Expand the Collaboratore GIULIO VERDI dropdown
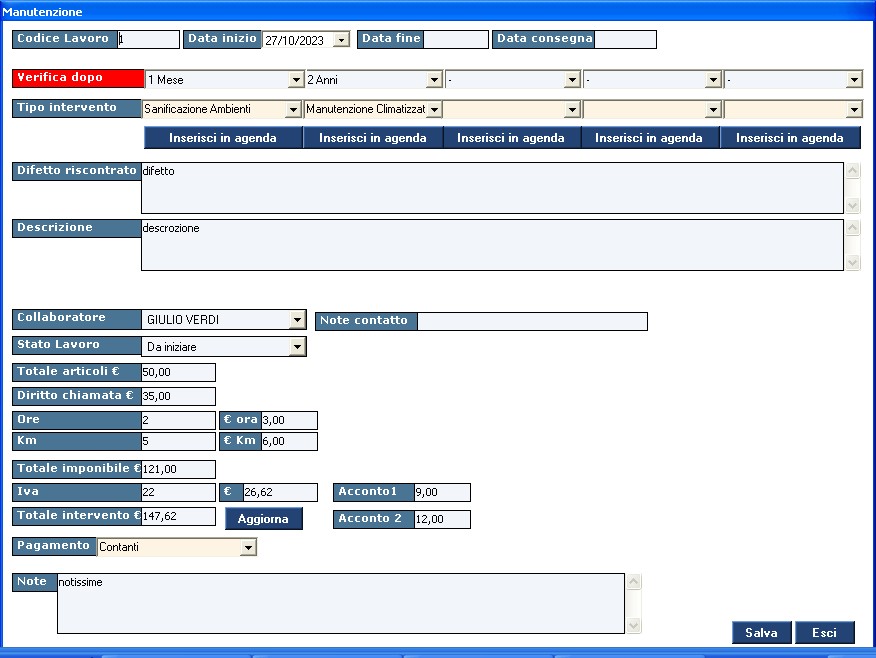Screen dimensions: 876x658 [x=297, y=320]
